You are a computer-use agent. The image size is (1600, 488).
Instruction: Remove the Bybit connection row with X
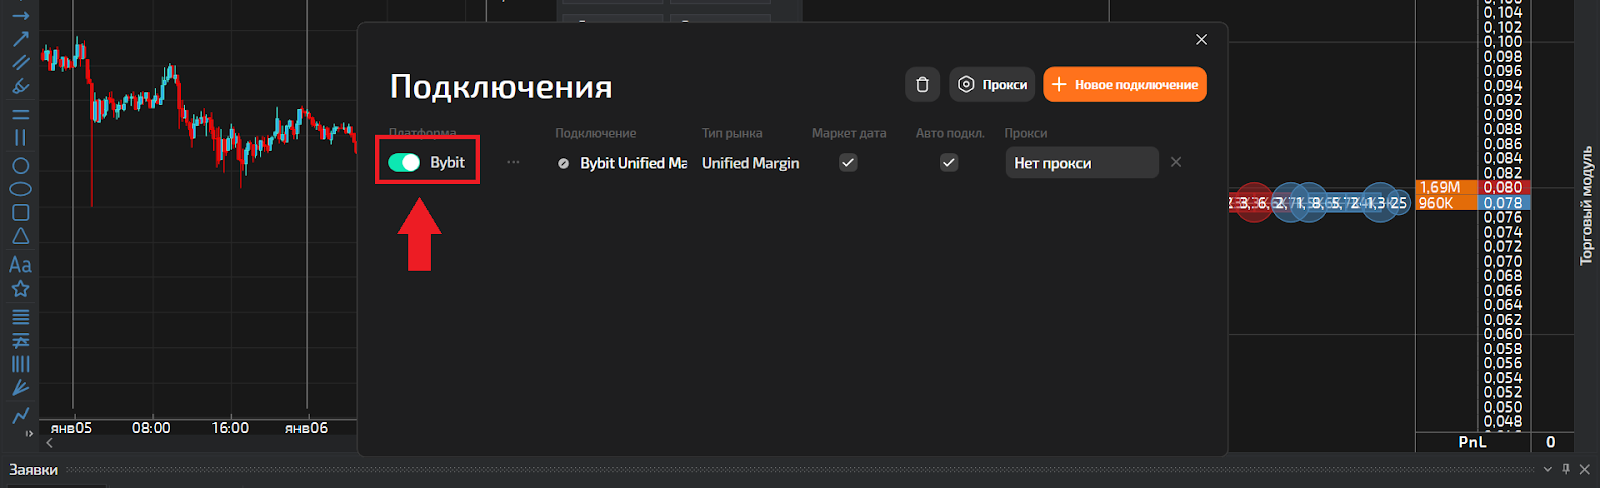click(1176, 162)
